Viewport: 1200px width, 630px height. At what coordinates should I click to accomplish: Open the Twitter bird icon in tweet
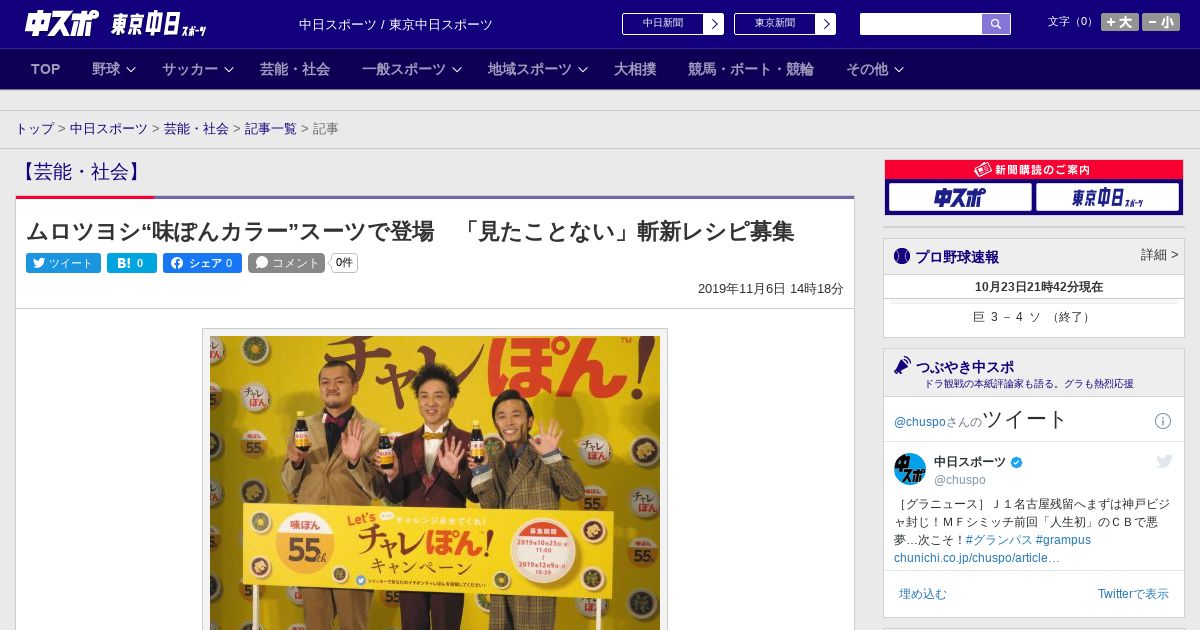pos(1164,461)
